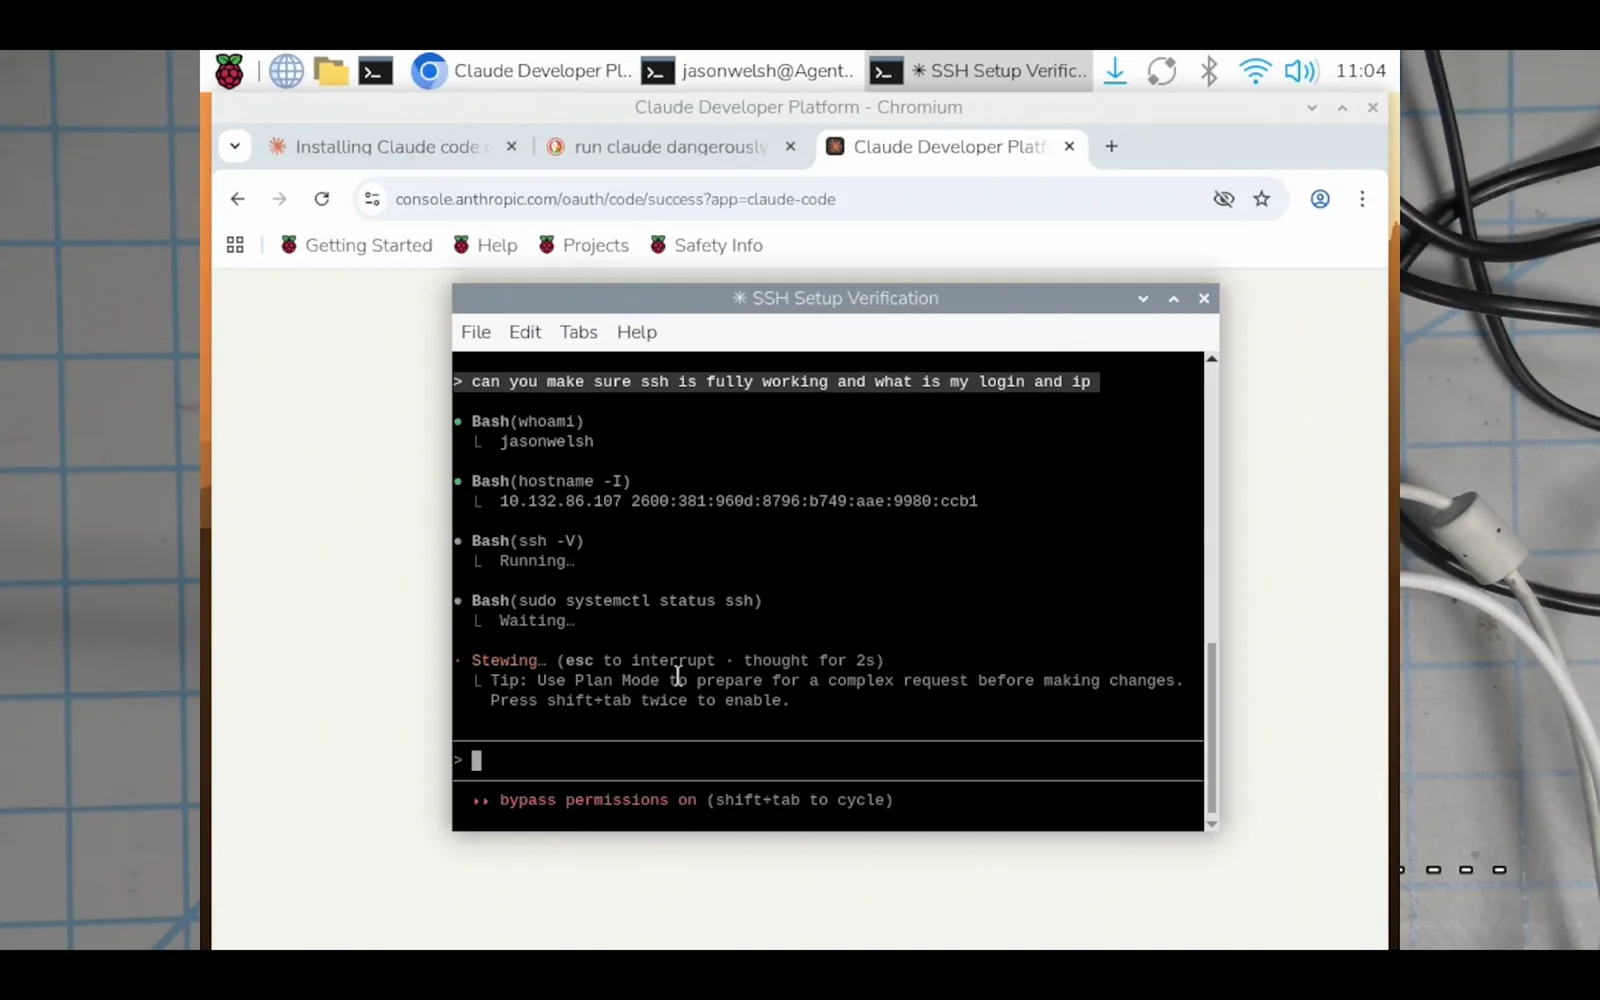The height and width of the screenshot is (1000, 1600).
Task: Open the Raspberry Pi main menu
Action: click(229, 71)
